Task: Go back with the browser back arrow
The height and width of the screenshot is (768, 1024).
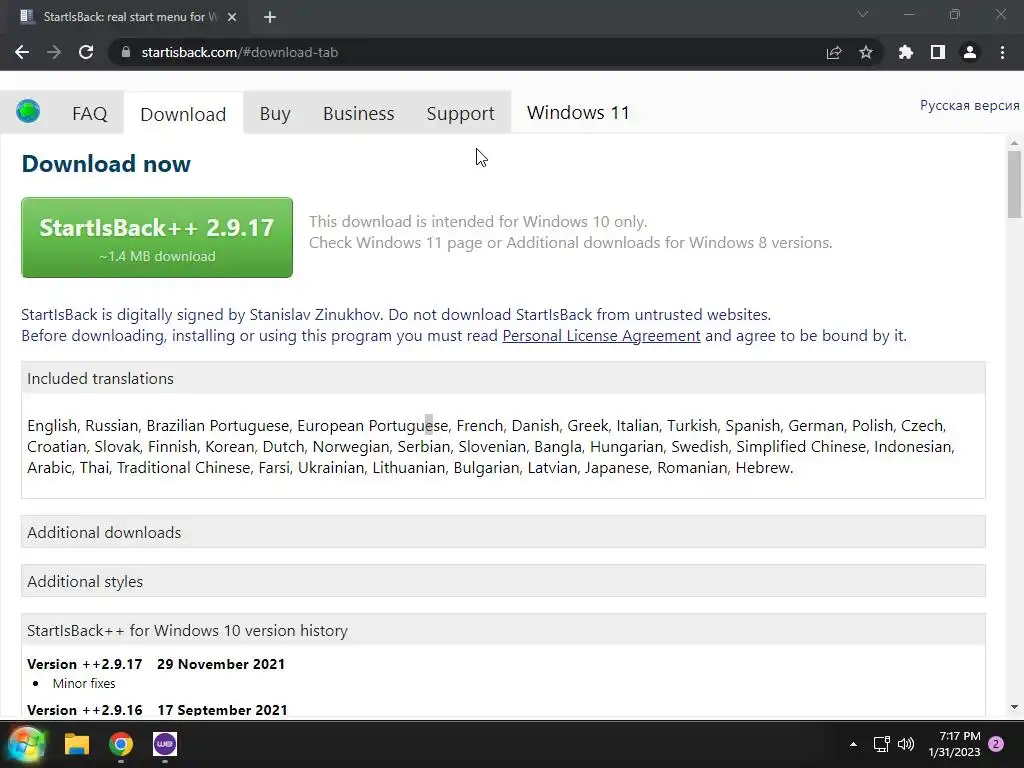Action: (22, 52)
